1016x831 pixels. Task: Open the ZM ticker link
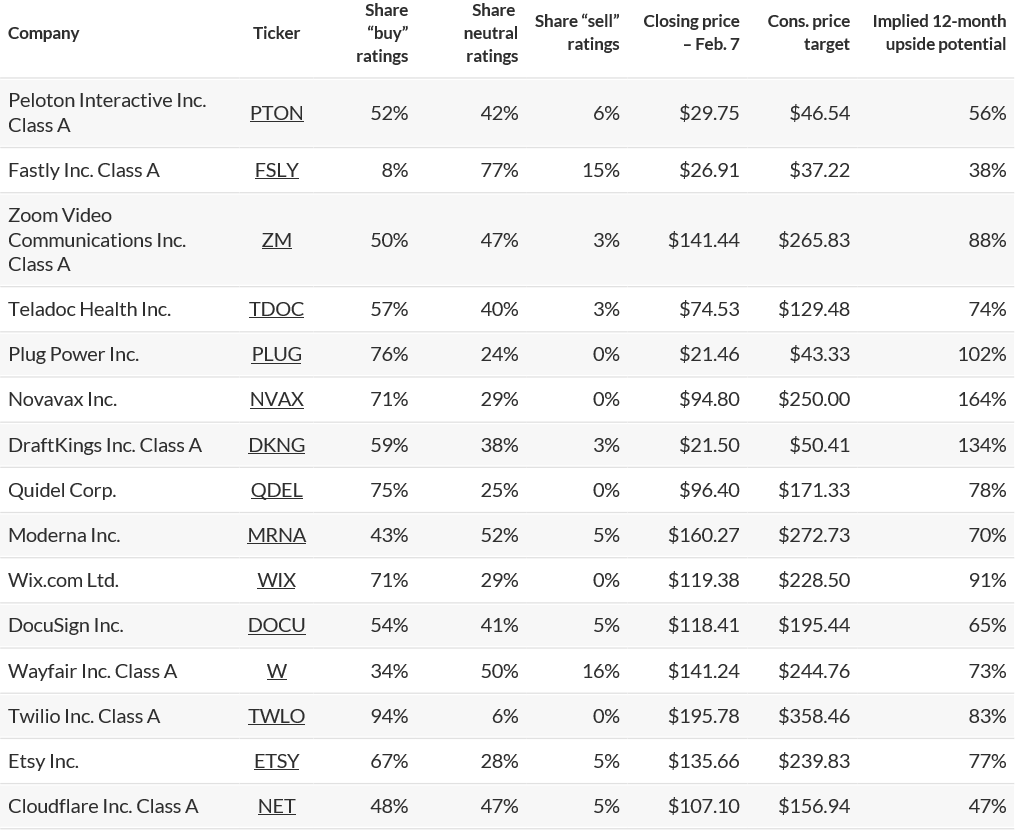pos(276,240)
